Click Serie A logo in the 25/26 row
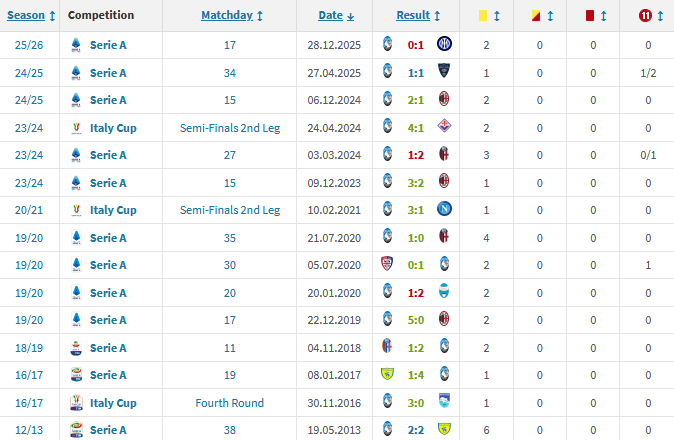Viewport: 674px width, 440px height. pyautogui.click(x=76, y=45)
